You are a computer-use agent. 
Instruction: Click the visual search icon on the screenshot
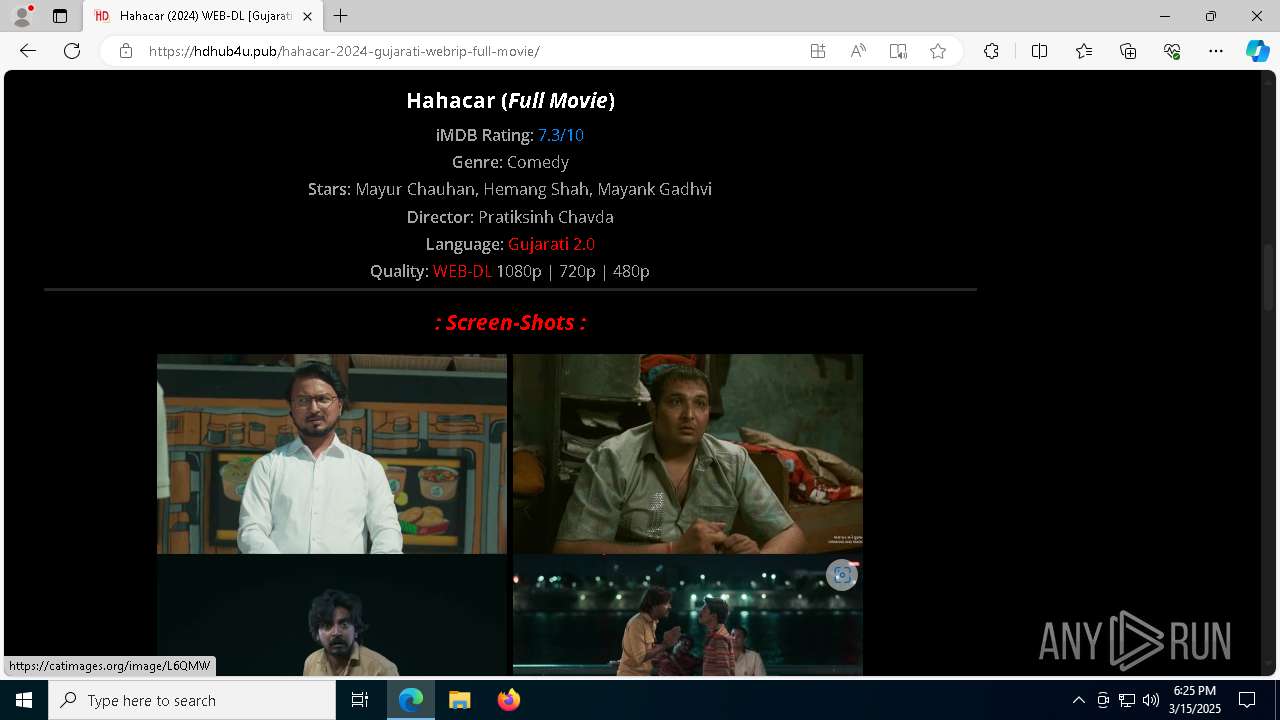tap(842, 575)
